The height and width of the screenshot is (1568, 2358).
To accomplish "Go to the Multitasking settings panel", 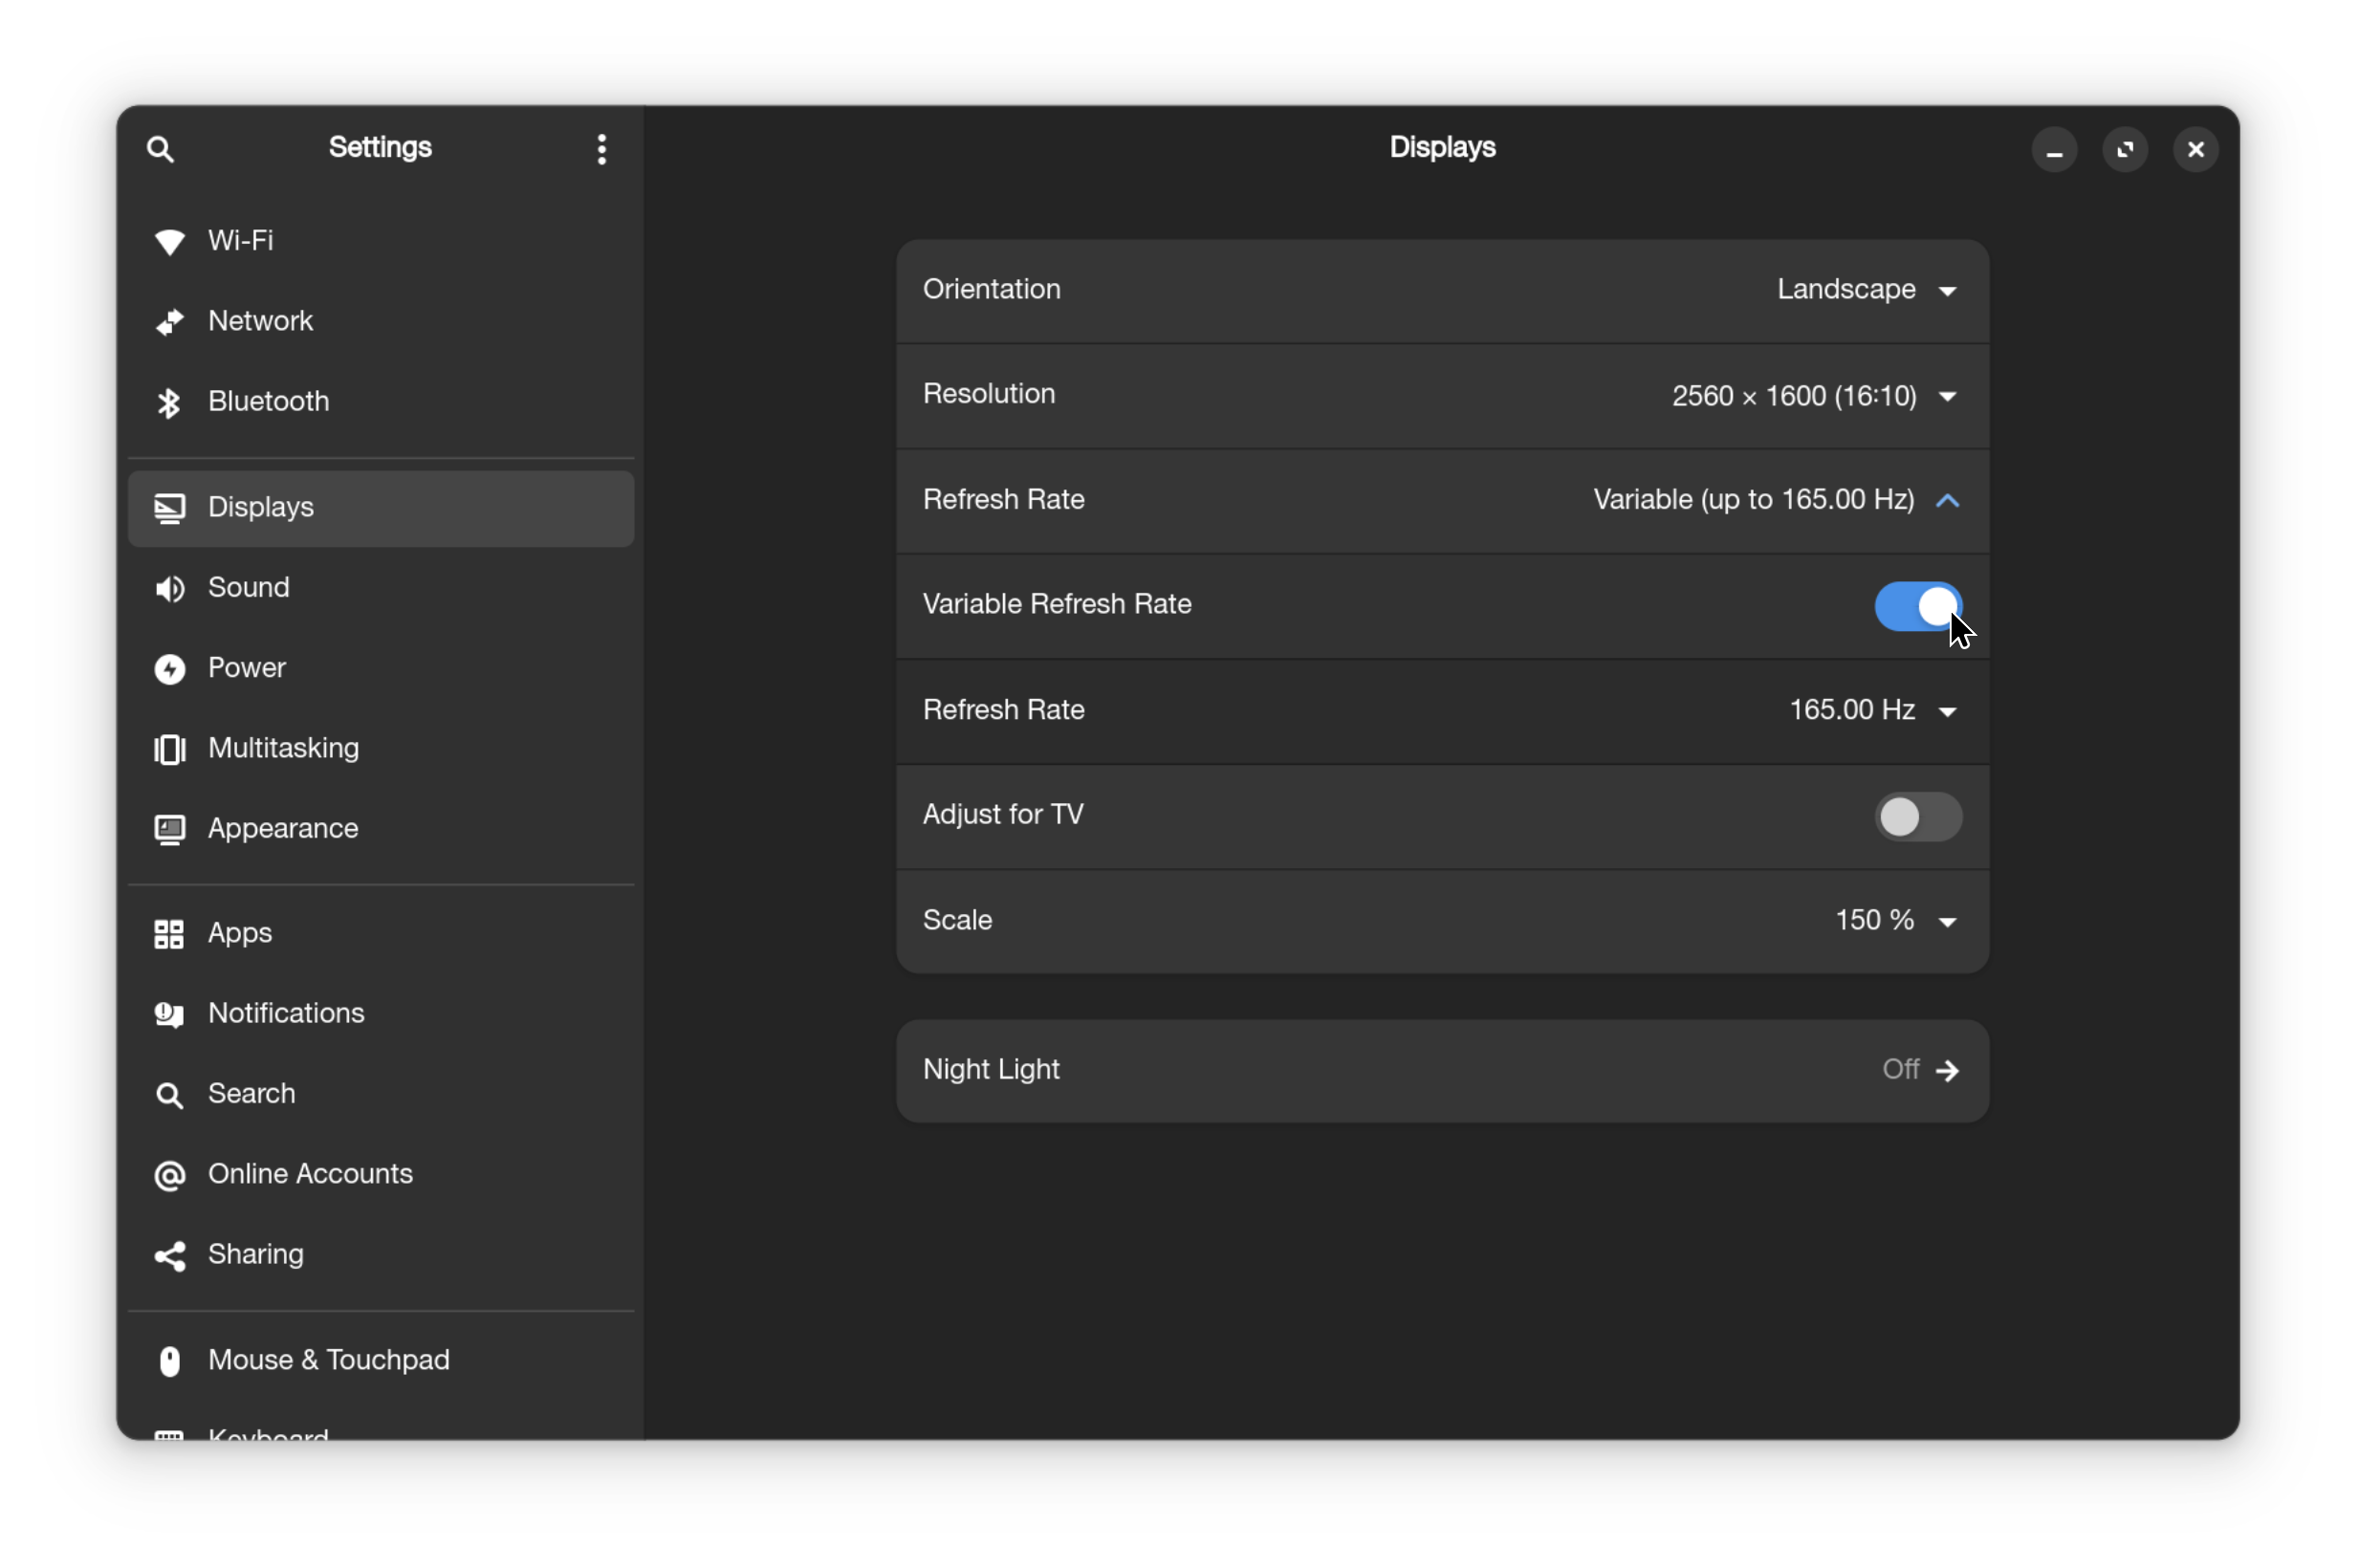I will 283,748.
